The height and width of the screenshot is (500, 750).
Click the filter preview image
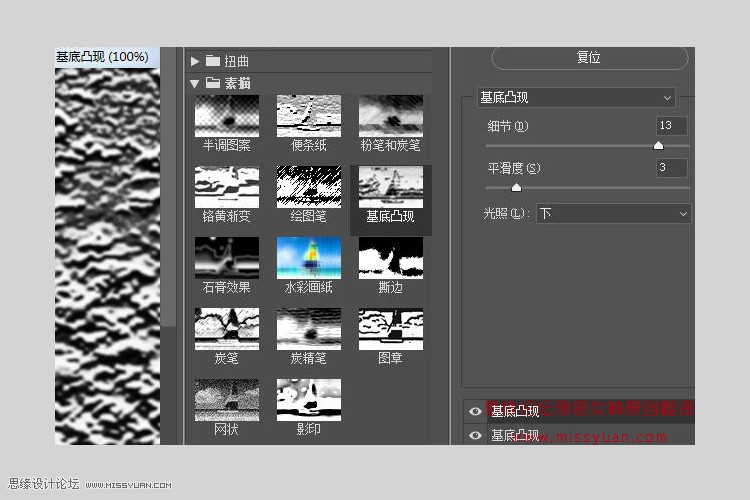pos(108,256)
